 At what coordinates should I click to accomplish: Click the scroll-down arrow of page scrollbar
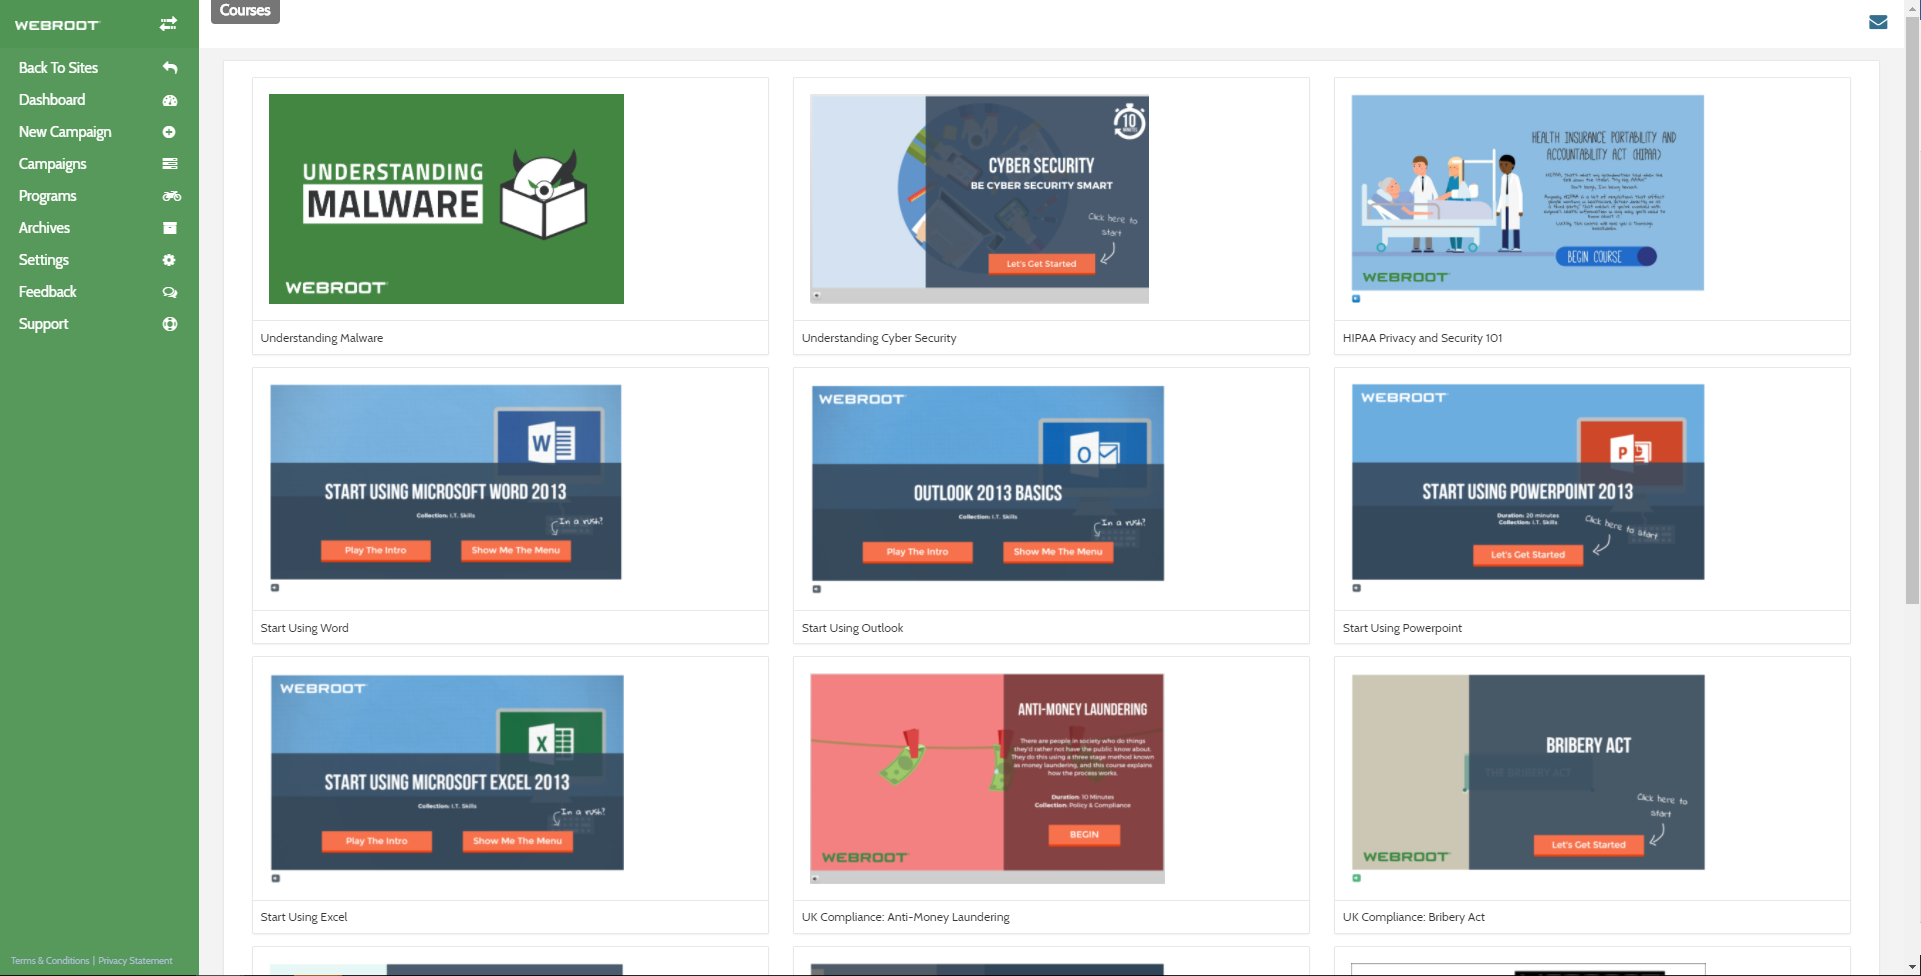[1912, 968]
